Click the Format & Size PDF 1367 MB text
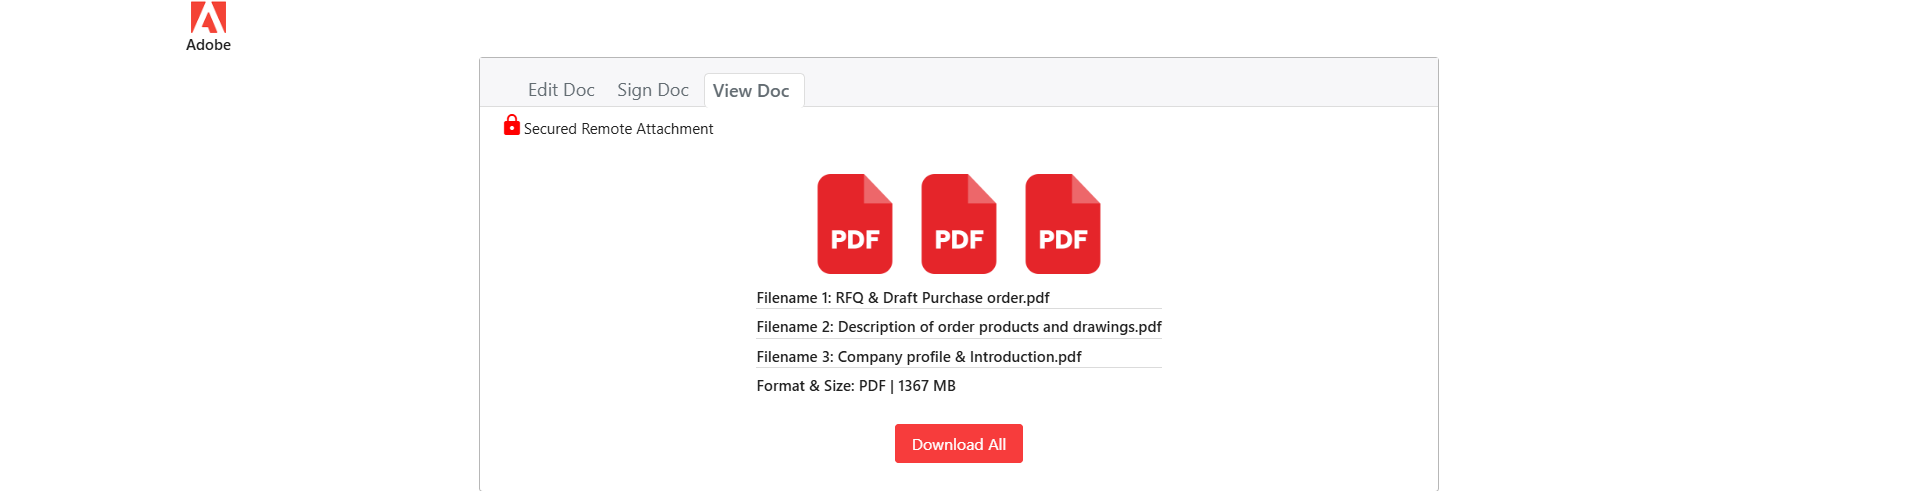 (856, 386)
